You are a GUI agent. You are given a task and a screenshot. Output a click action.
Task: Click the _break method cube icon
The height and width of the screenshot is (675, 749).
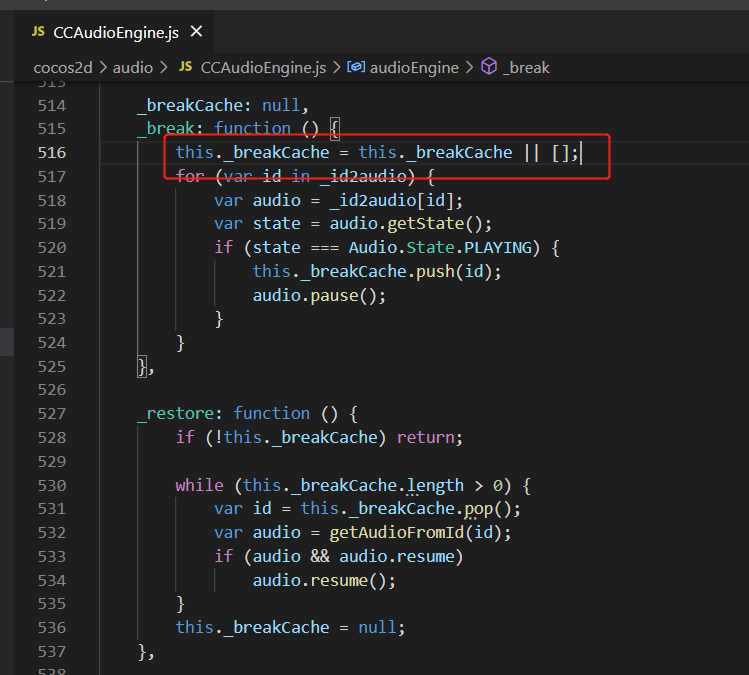pyautogui.click(x=489, y=66)
